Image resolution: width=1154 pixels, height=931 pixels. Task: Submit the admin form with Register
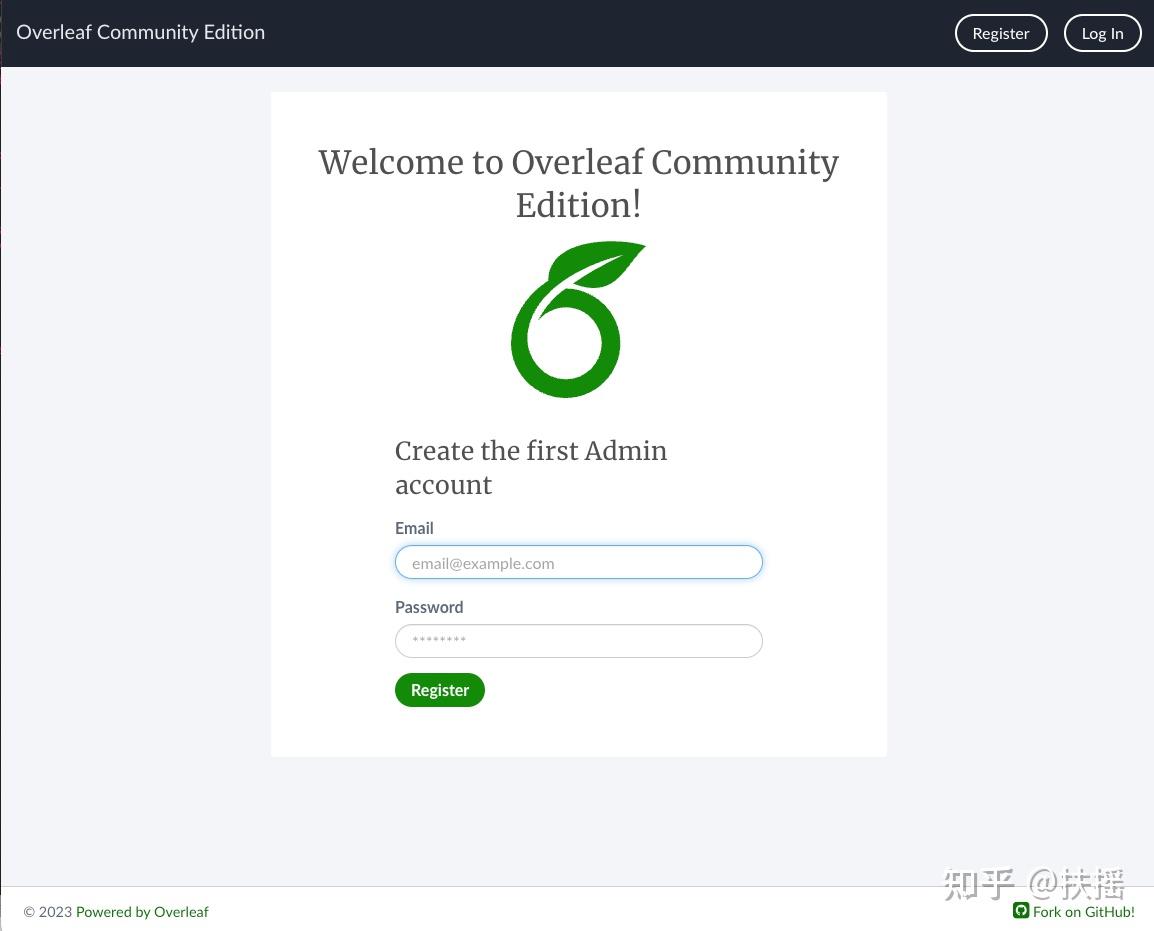click(439, 689)
